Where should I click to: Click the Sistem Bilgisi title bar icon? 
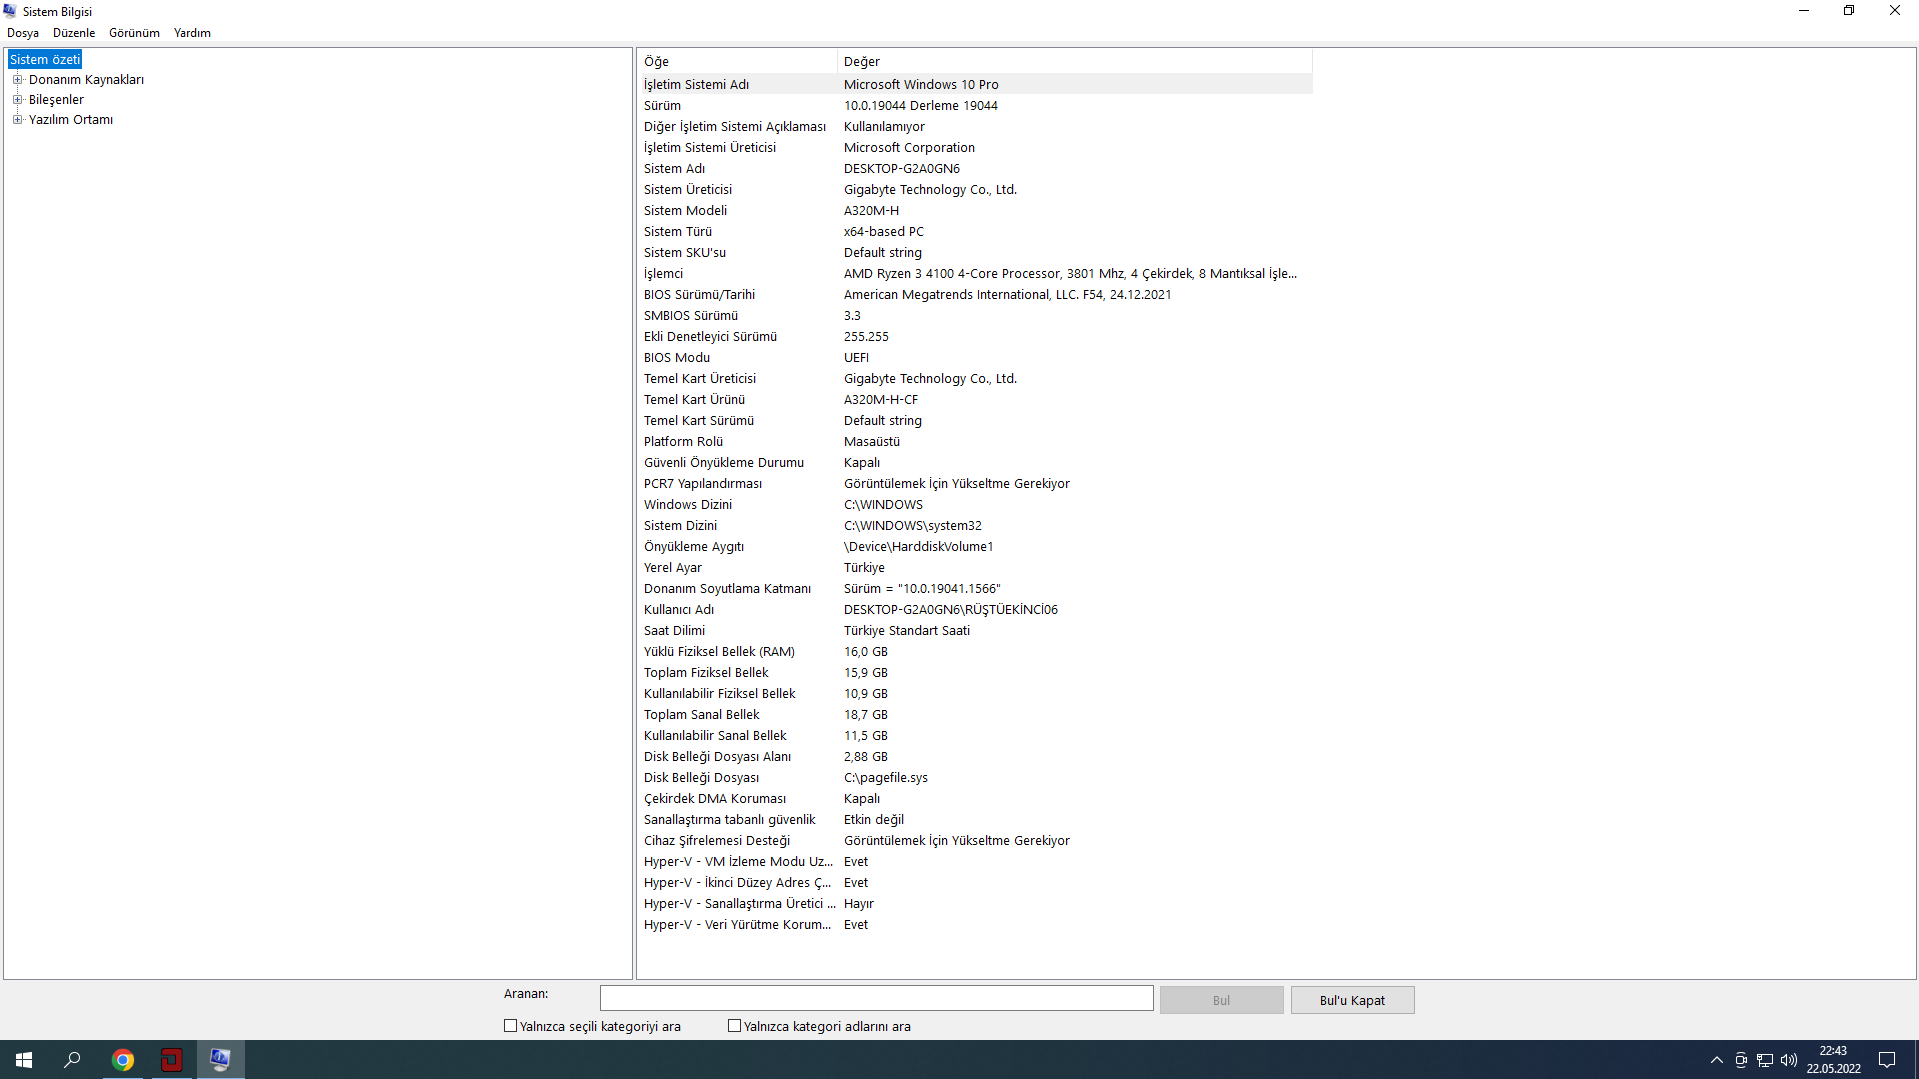click(x=10, y=11)
